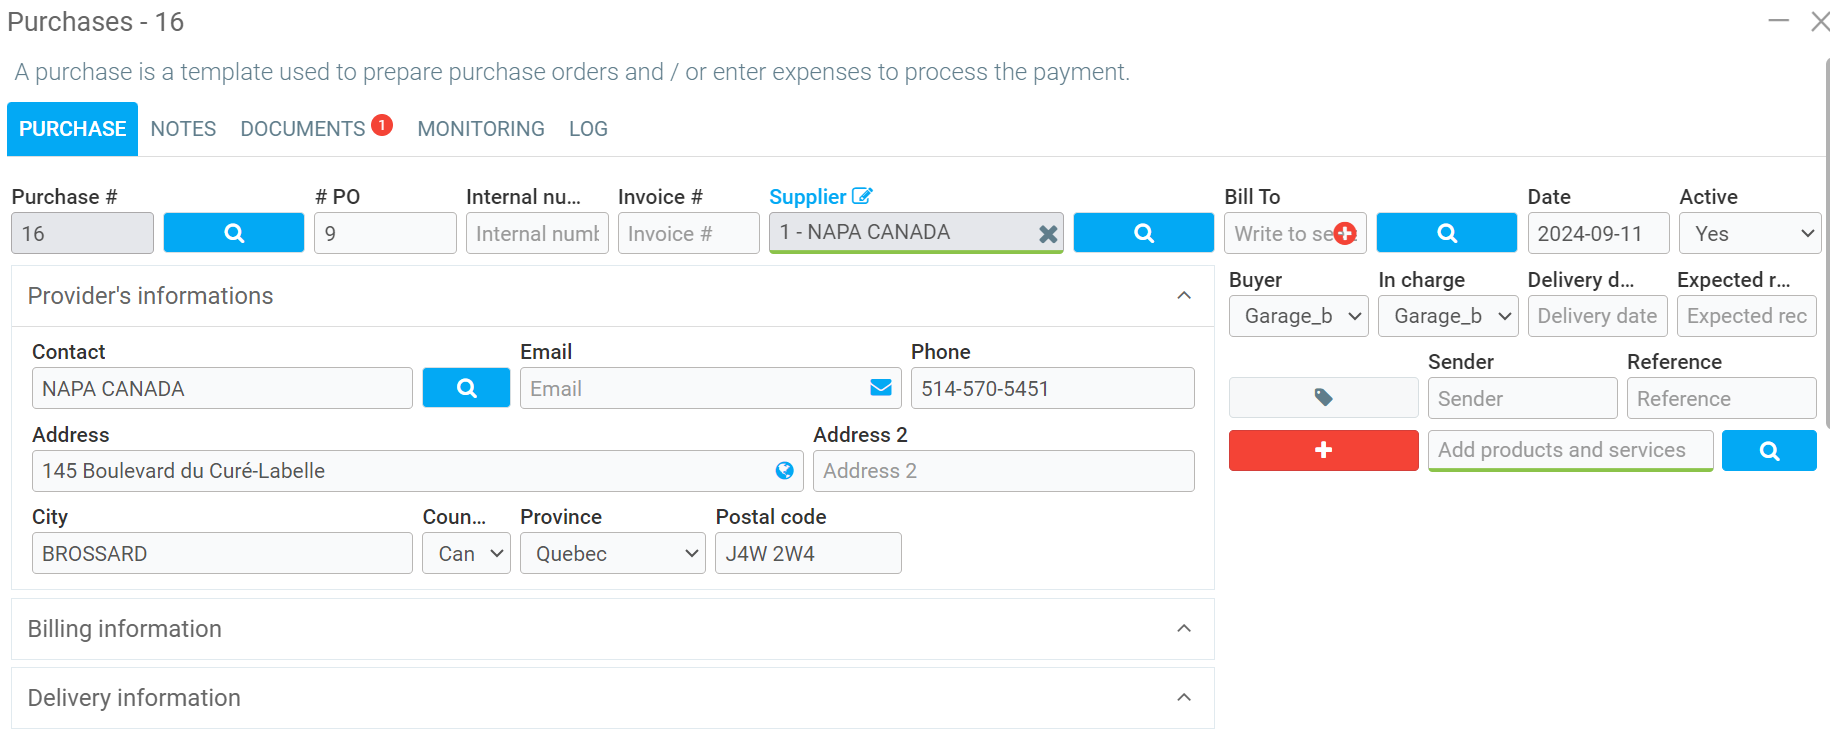Viewport: 1830px width, 736px height.
Task: Click the edit icon beside Supplier label
Action: pyautogui.click(x=862, y=196)
